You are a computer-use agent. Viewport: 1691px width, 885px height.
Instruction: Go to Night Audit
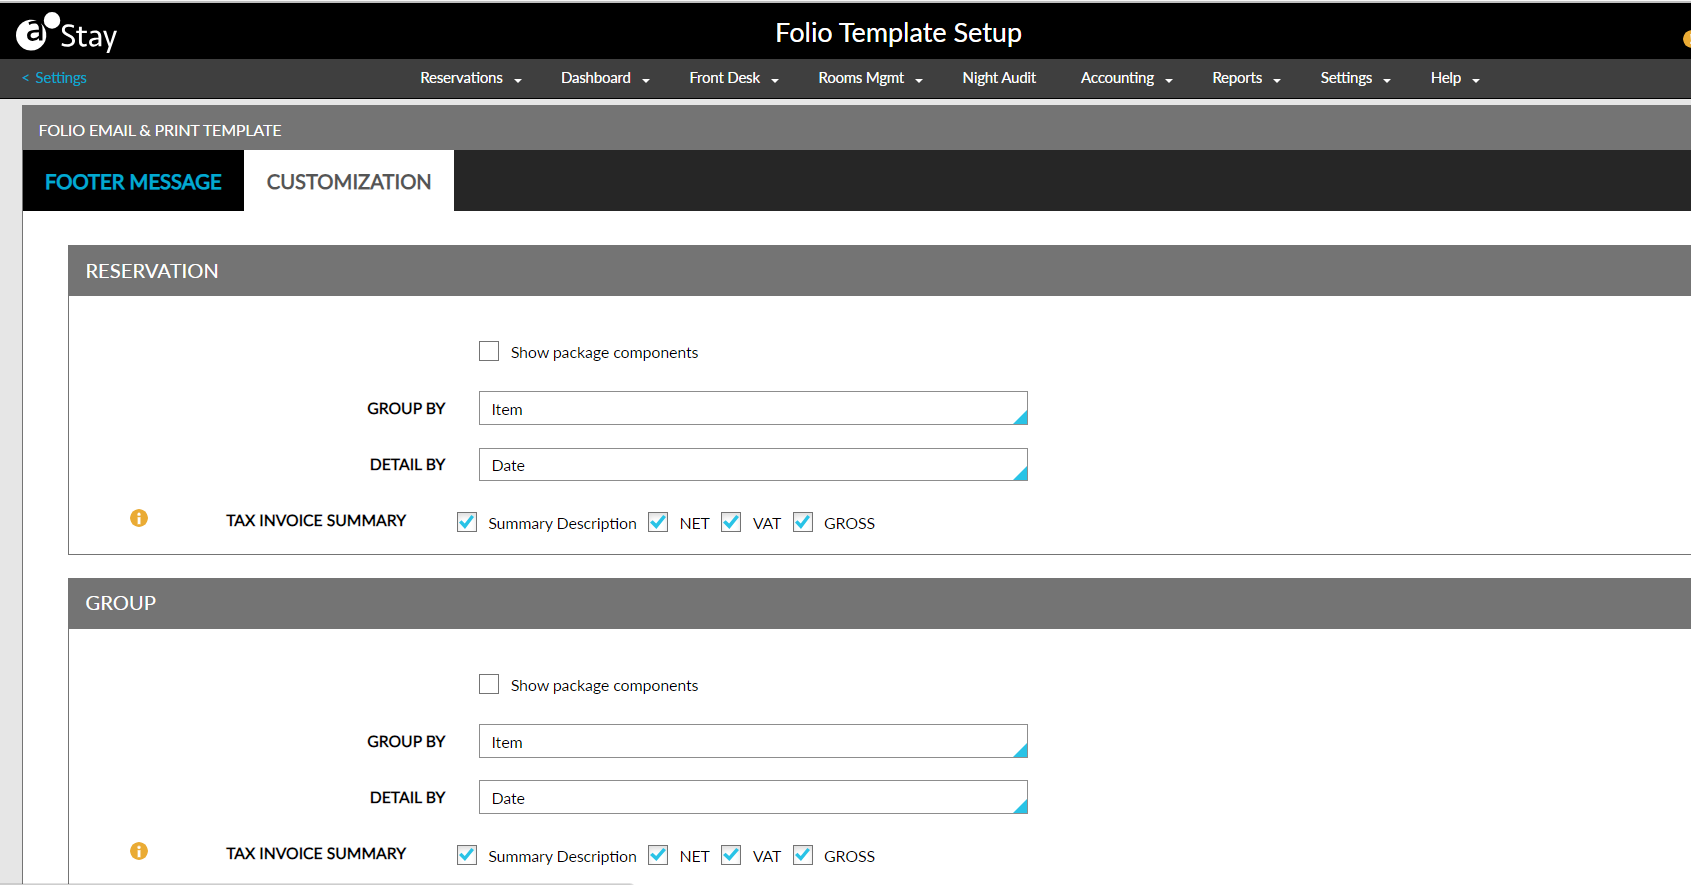point(999,78)
